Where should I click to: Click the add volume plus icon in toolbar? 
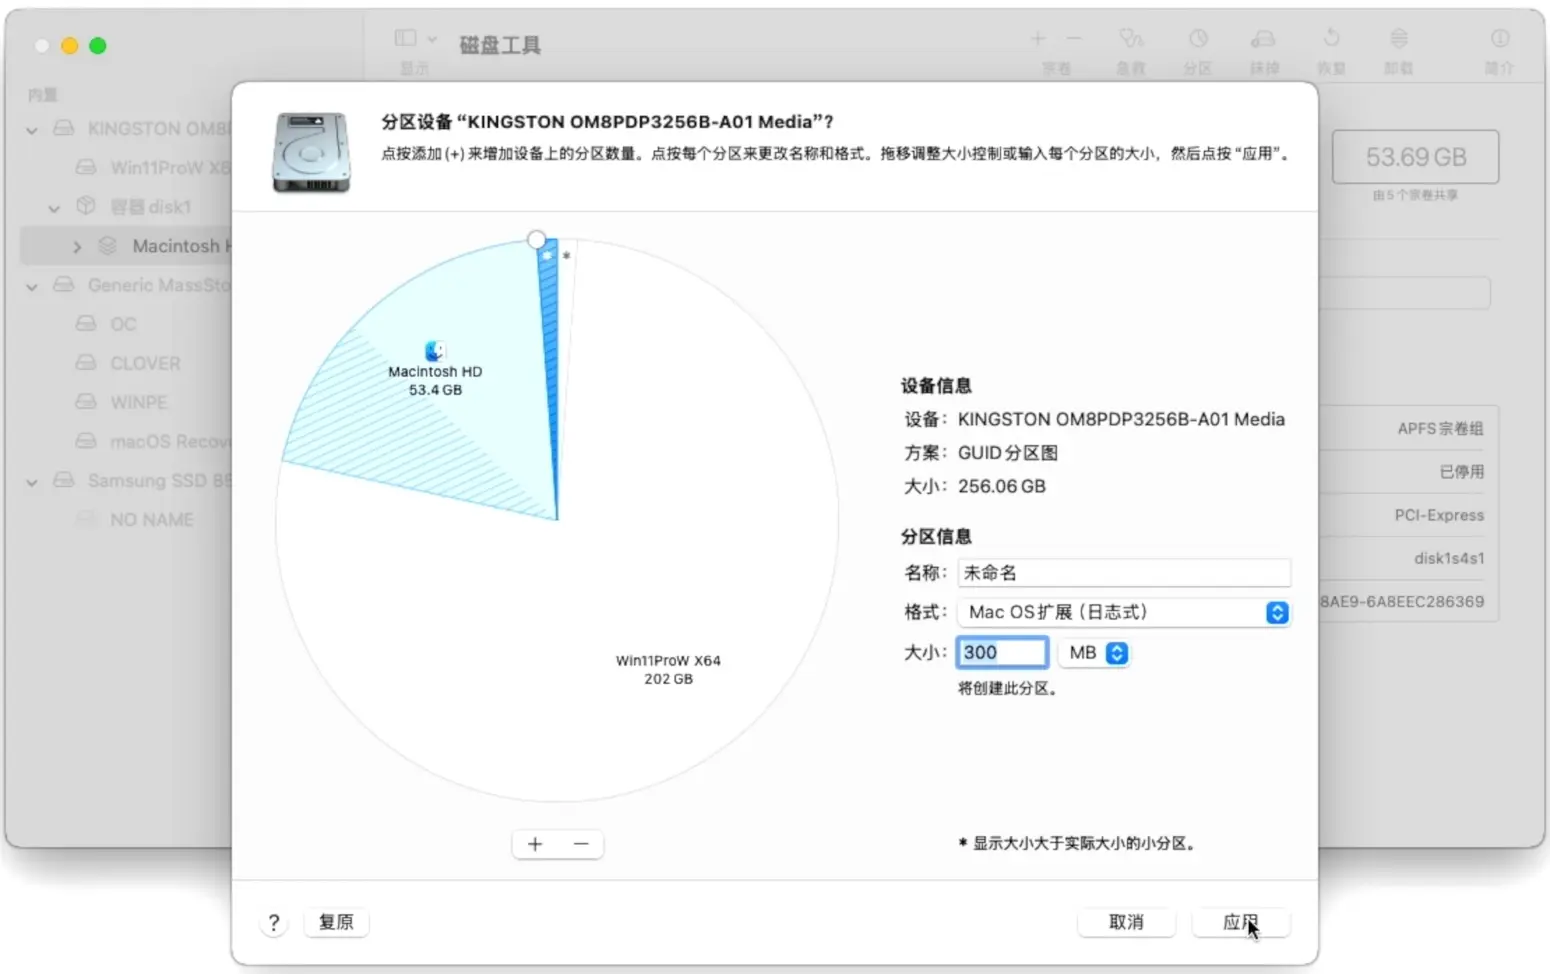pyautogui.click(x=1038, y=38)
